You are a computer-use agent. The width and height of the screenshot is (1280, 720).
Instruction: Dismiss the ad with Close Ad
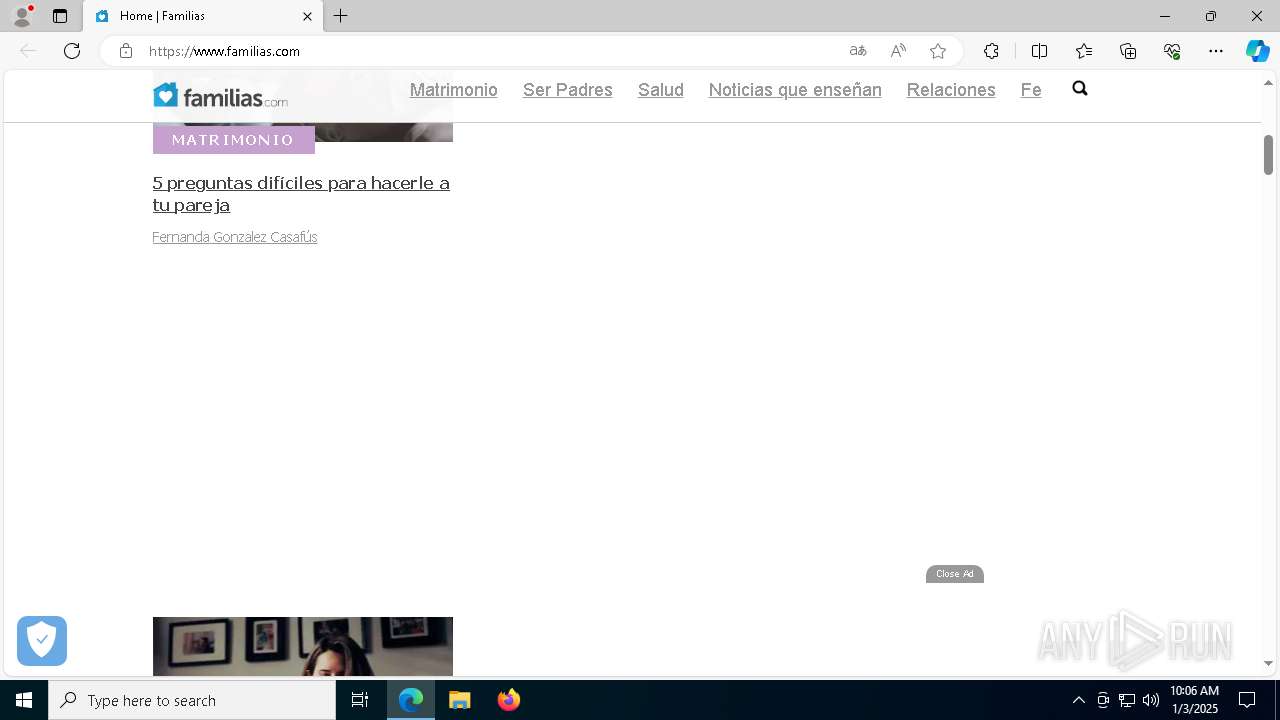(x=955, y=574)
